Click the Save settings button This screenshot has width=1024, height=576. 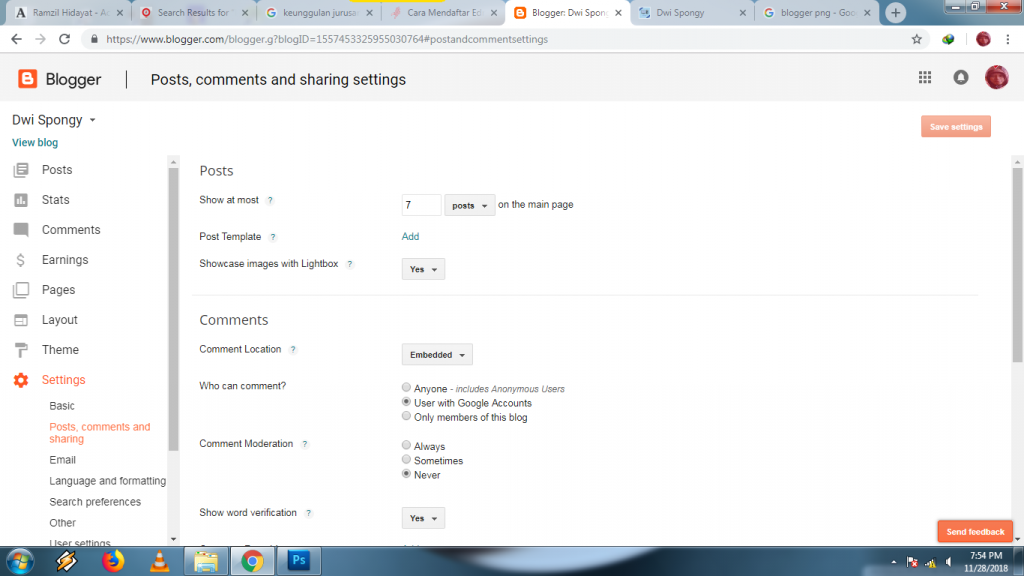pos(955,127)
